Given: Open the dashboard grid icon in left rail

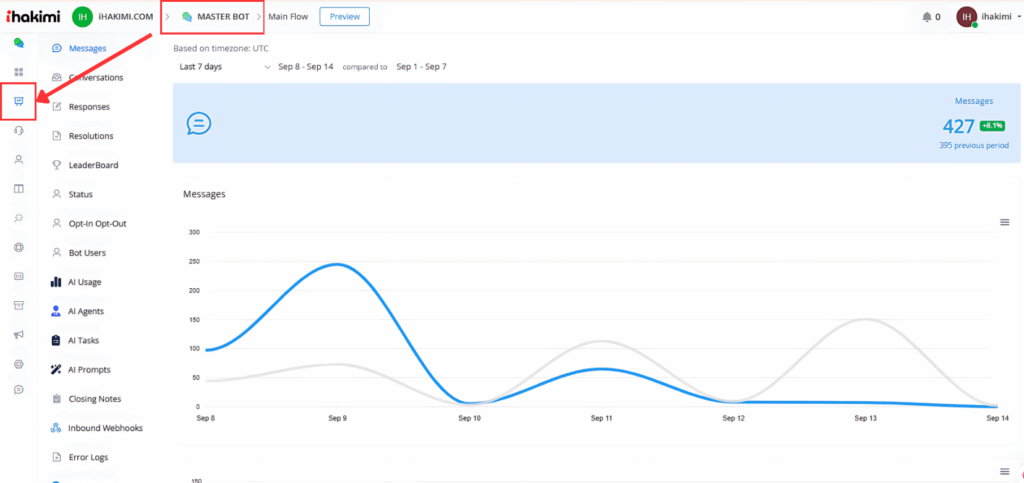Looking at the screenshot, I should tap(18, 72).
